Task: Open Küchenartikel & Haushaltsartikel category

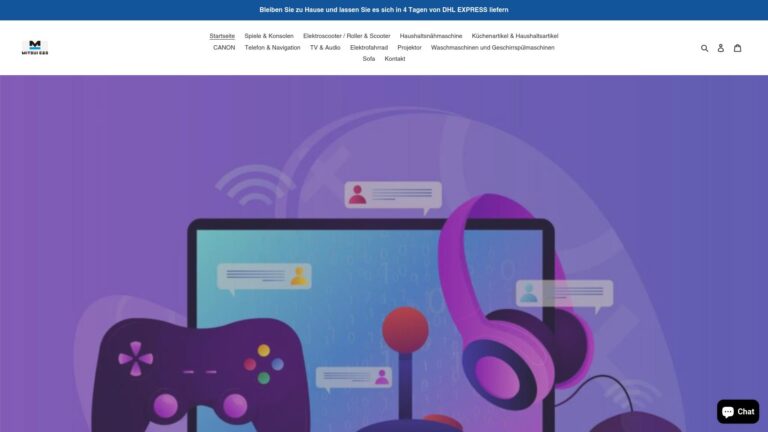Action: [x=515, y=36]
